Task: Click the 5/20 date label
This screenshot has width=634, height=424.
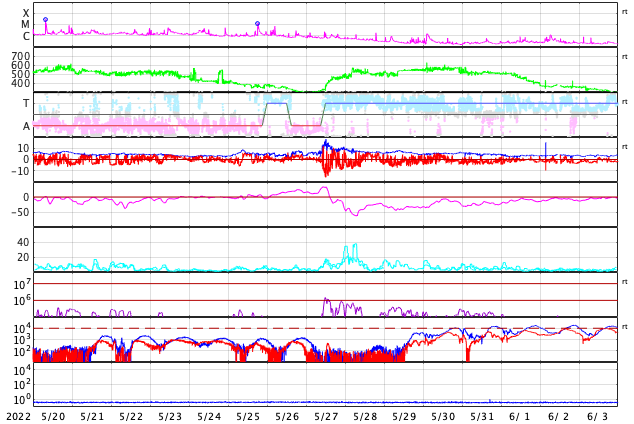Action: pos(53,417)
